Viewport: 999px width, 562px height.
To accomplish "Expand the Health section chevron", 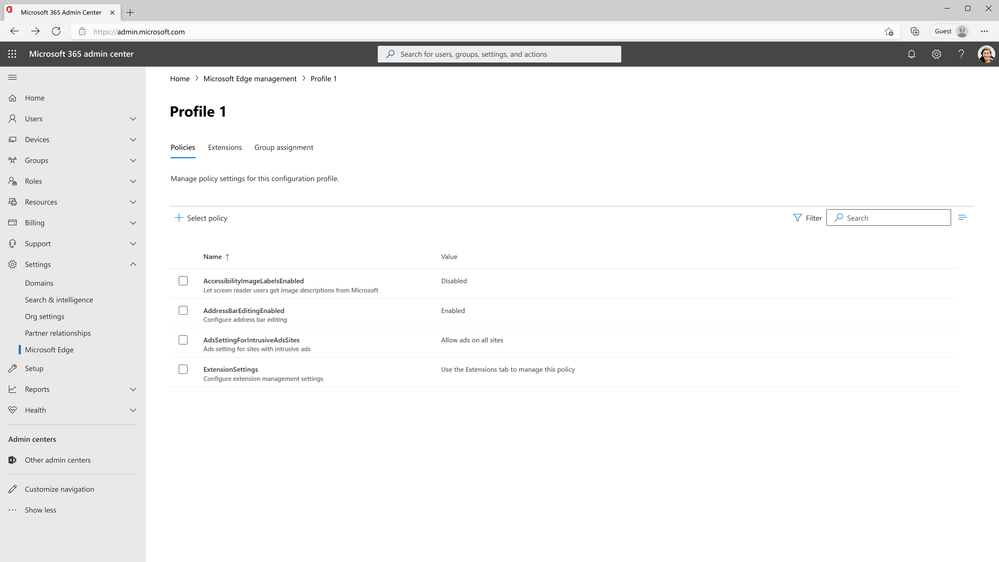I will point(133,410).
